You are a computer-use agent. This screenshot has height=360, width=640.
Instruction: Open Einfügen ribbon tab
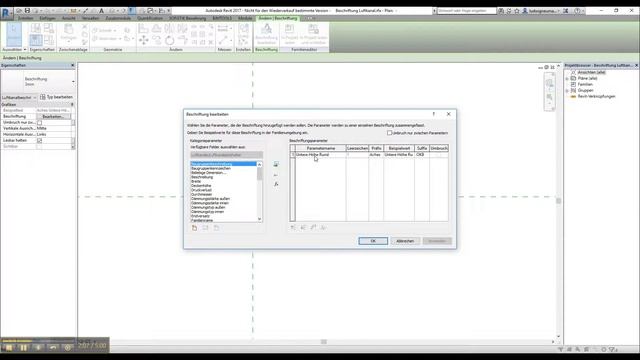pyautogui.click(x=47, y=18)
